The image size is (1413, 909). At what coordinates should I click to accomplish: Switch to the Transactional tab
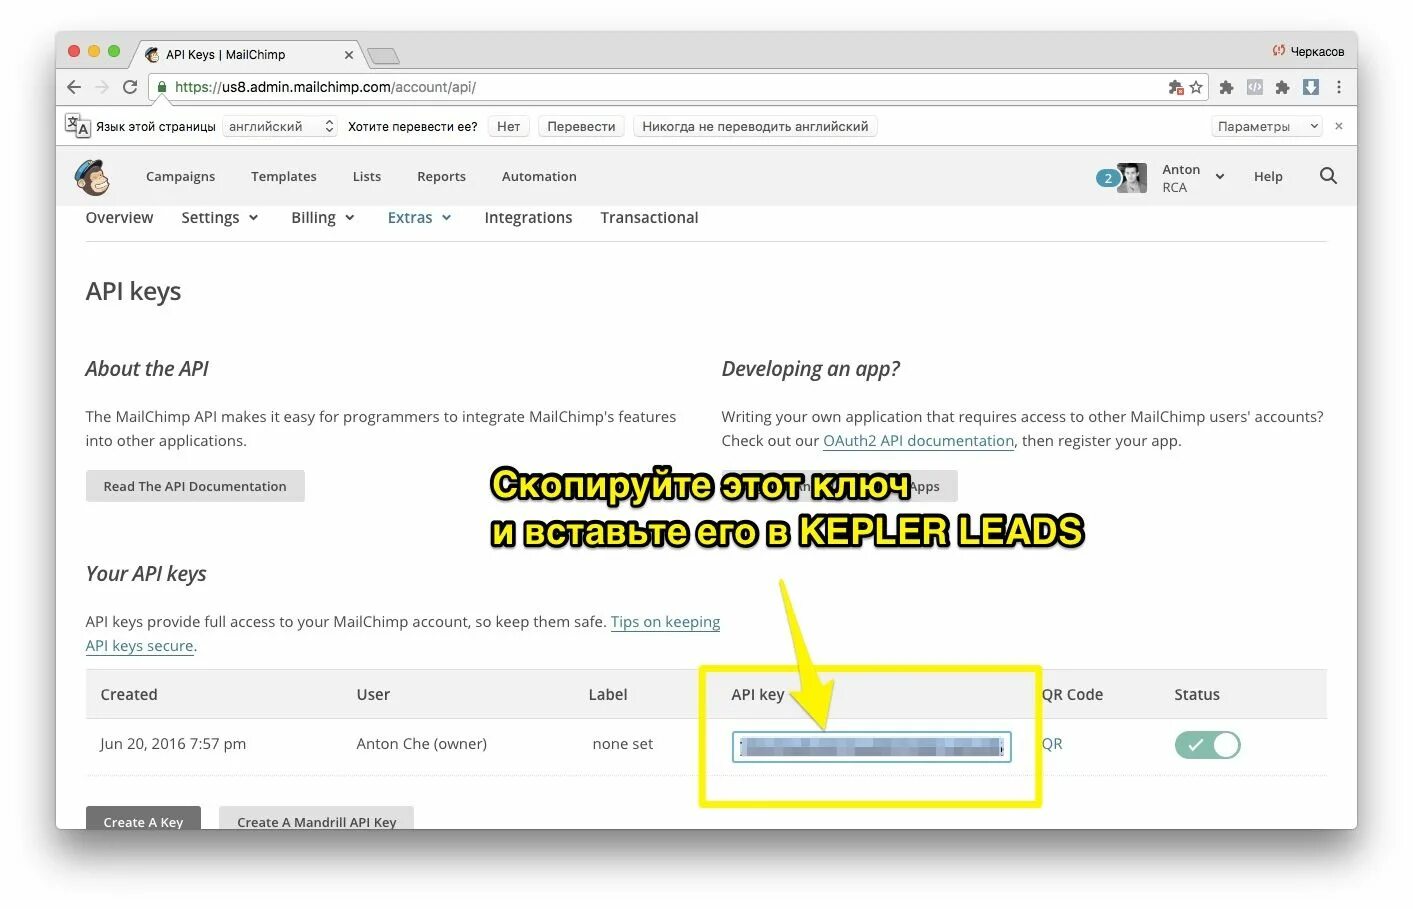[649, 218]
